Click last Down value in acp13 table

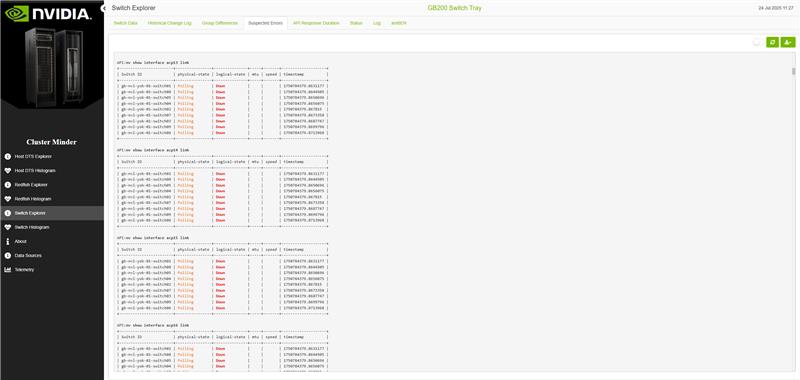coord(220,133)
